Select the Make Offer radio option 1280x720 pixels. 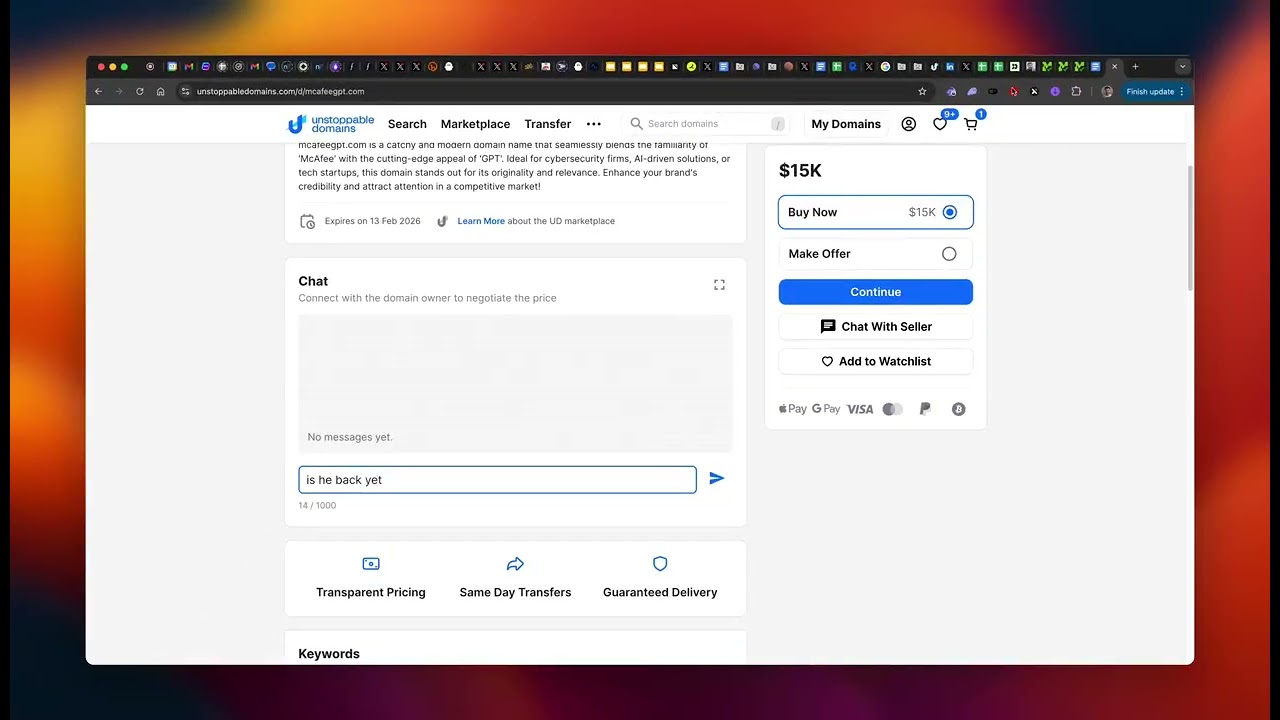[949, 254]
